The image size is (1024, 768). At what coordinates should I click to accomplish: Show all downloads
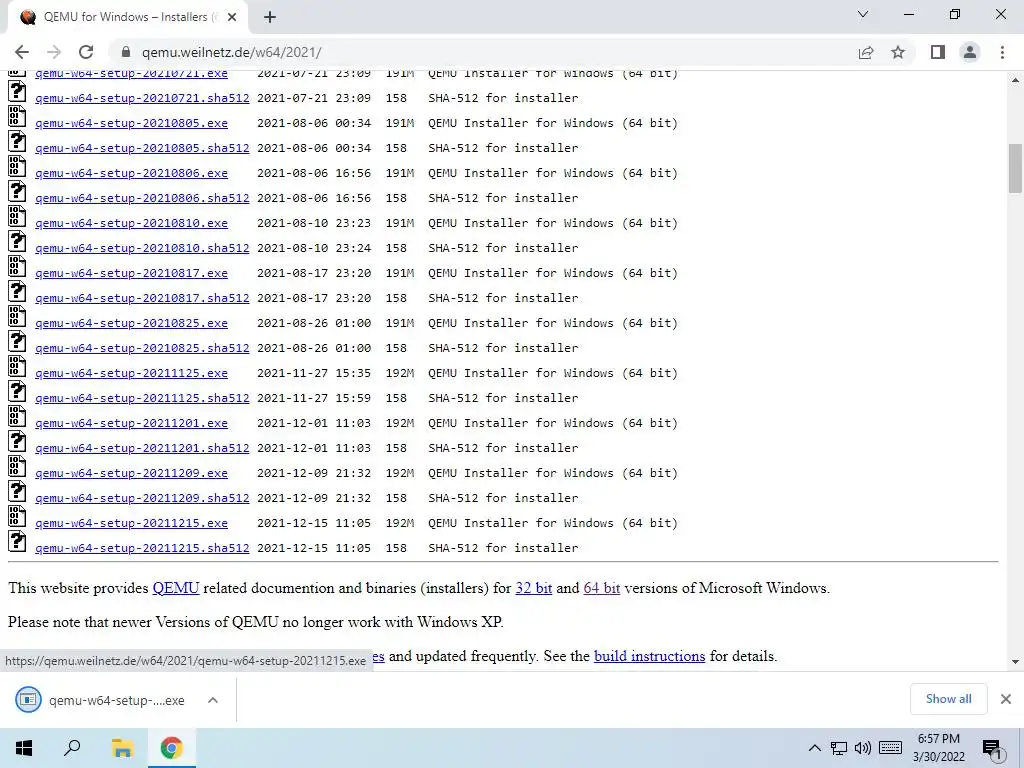point(948,699)
